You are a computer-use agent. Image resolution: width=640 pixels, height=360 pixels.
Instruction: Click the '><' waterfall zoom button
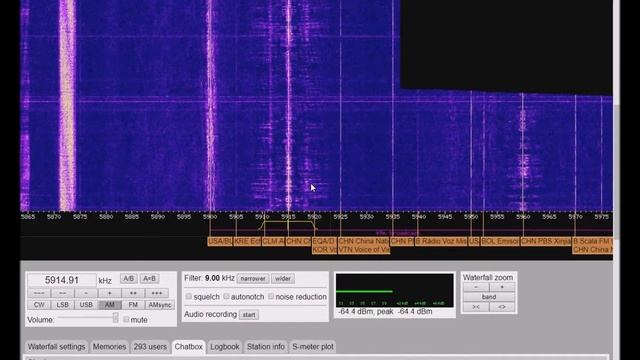pyautogui.click(x=476, y=307)
